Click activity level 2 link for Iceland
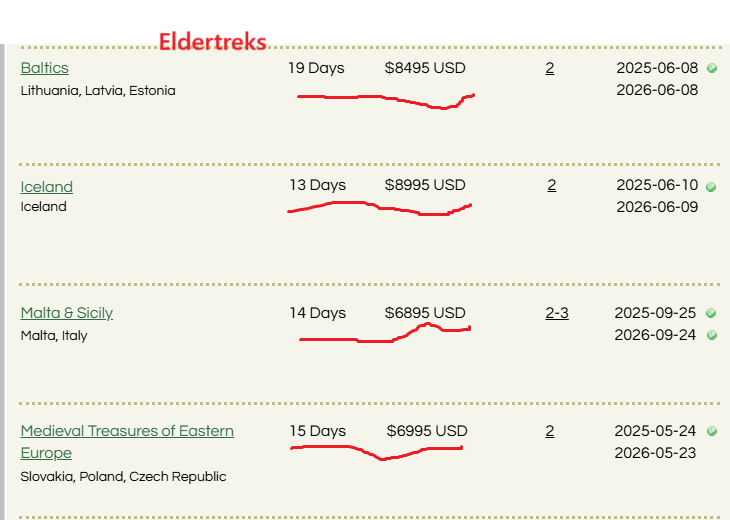Screen dimensions: 730x520 (x=552, y=185)
